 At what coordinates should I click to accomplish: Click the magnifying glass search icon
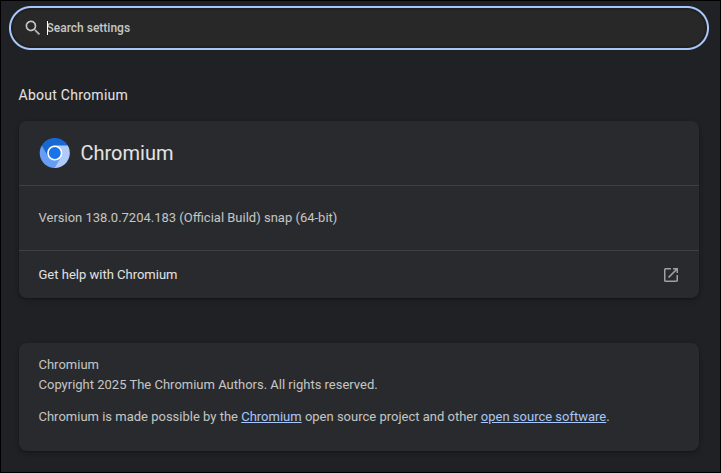coord(32,28)
